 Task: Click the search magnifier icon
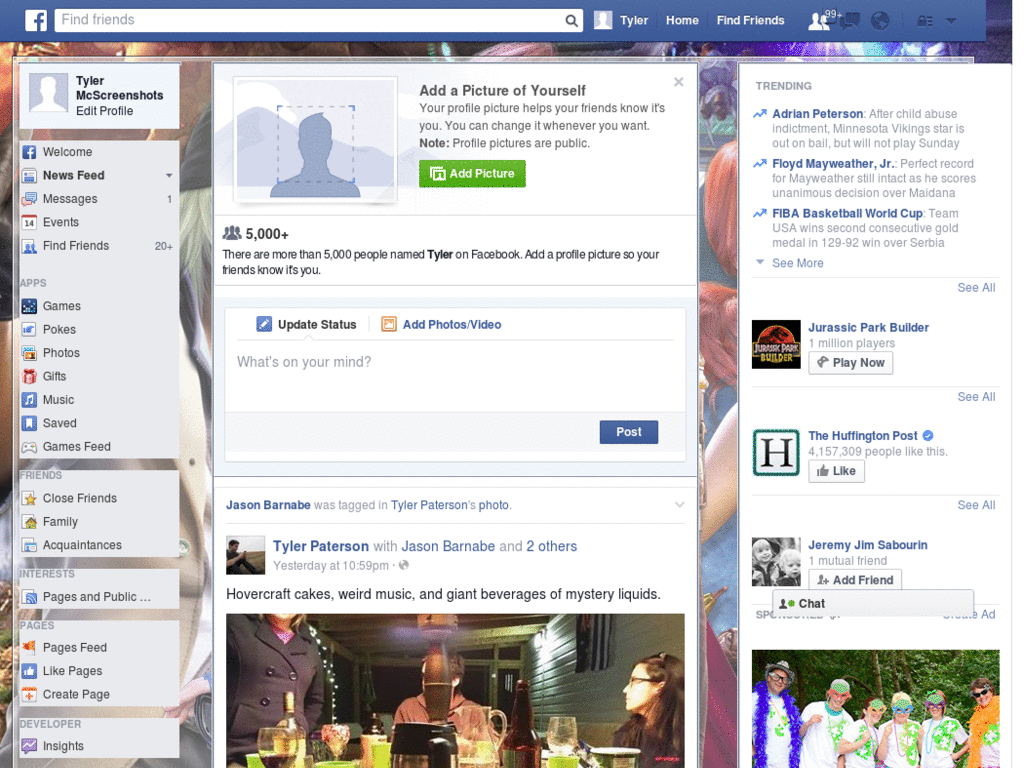pyautogui.click(x=571, y=21)
